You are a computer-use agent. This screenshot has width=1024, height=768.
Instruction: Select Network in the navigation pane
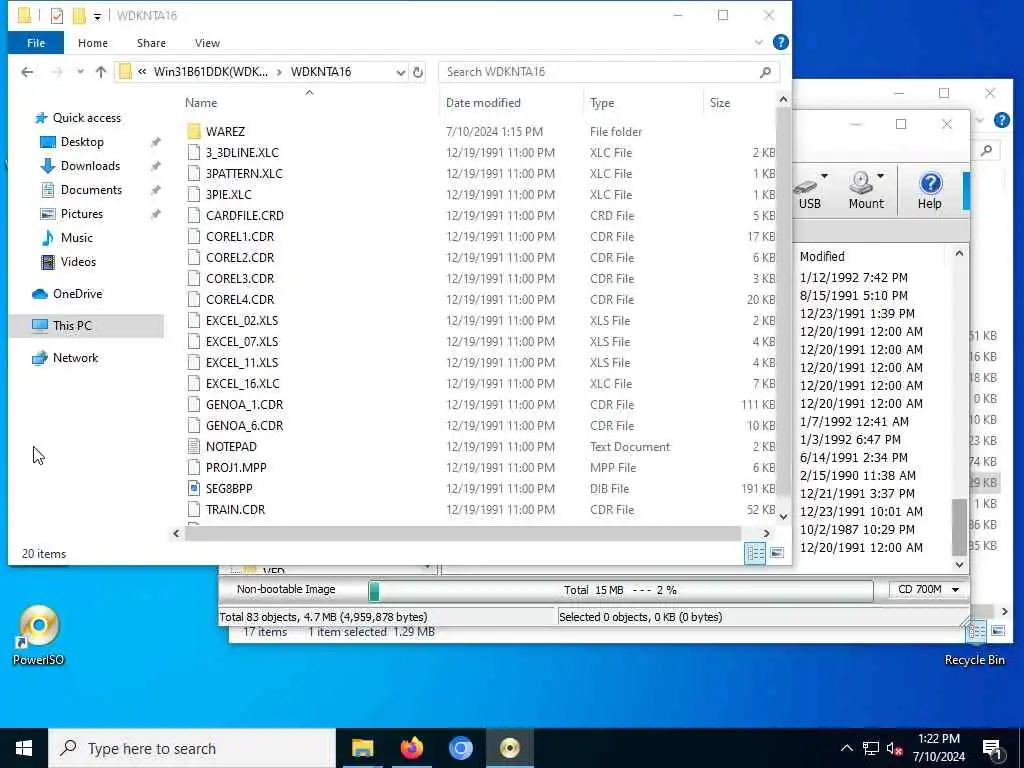point(75,358)
